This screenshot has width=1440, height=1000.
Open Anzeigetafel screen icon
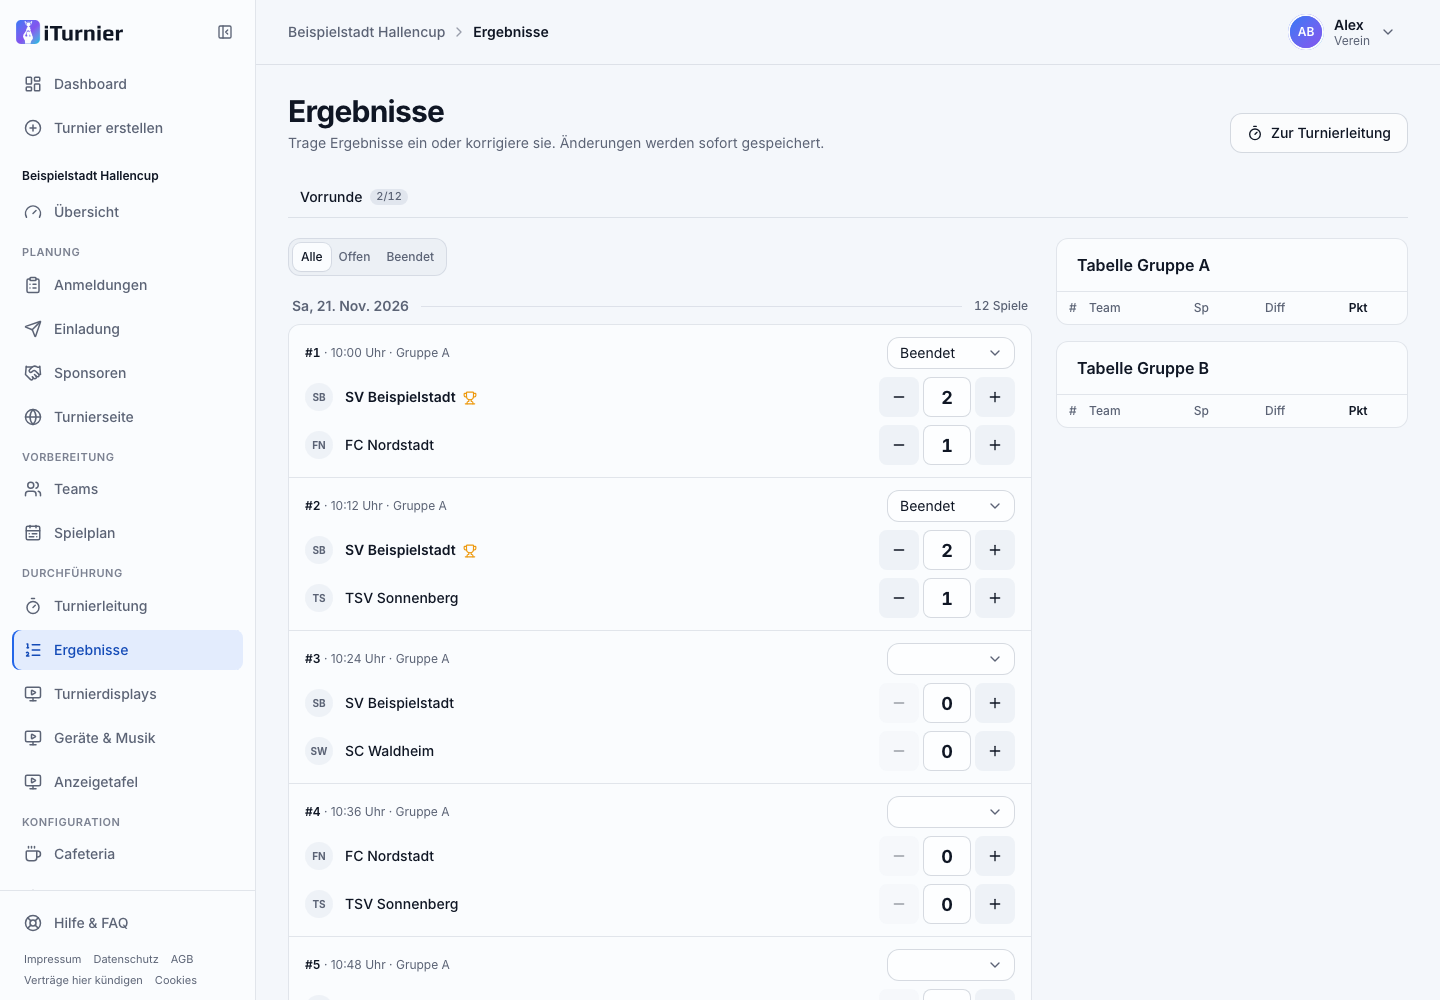33,782
